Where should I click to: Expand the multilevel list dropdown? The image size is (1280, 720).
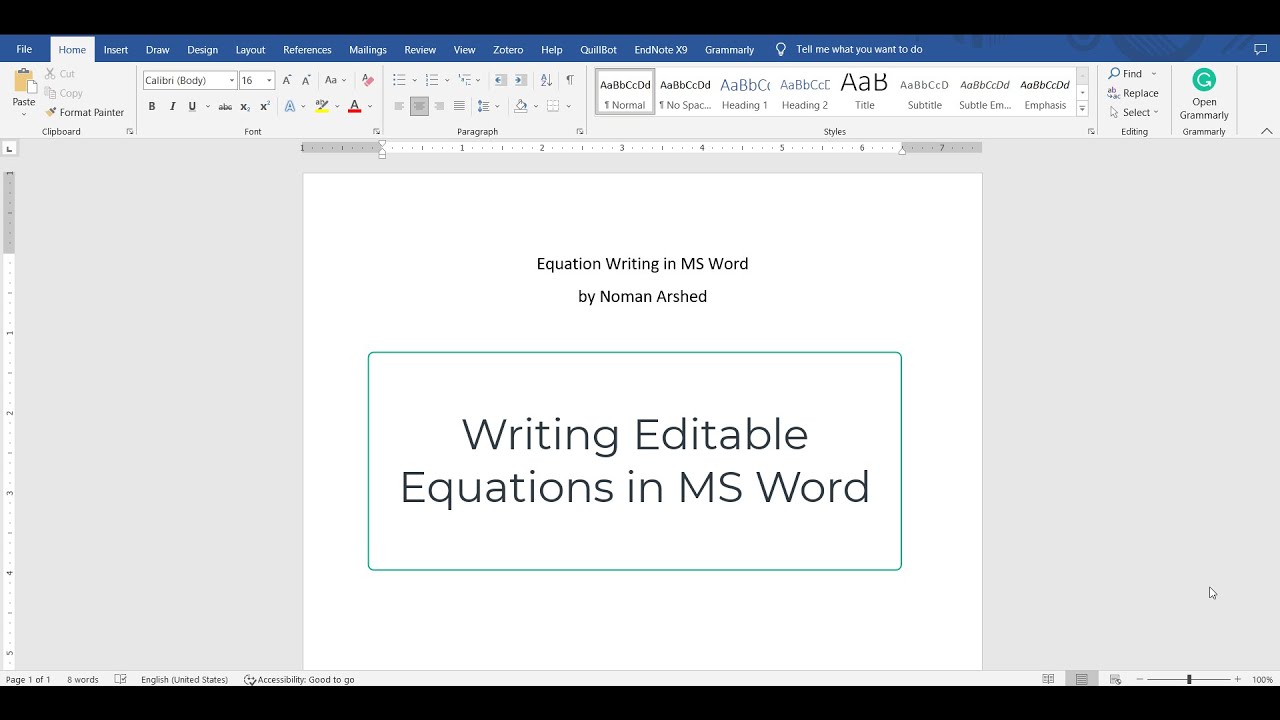(479, 80)
